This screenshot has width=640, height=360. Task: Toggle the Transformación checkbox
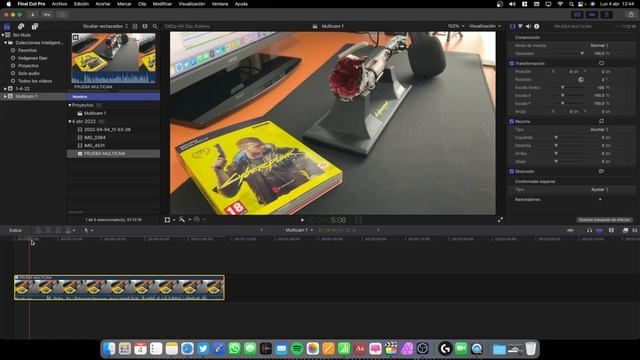pos(511,63)
